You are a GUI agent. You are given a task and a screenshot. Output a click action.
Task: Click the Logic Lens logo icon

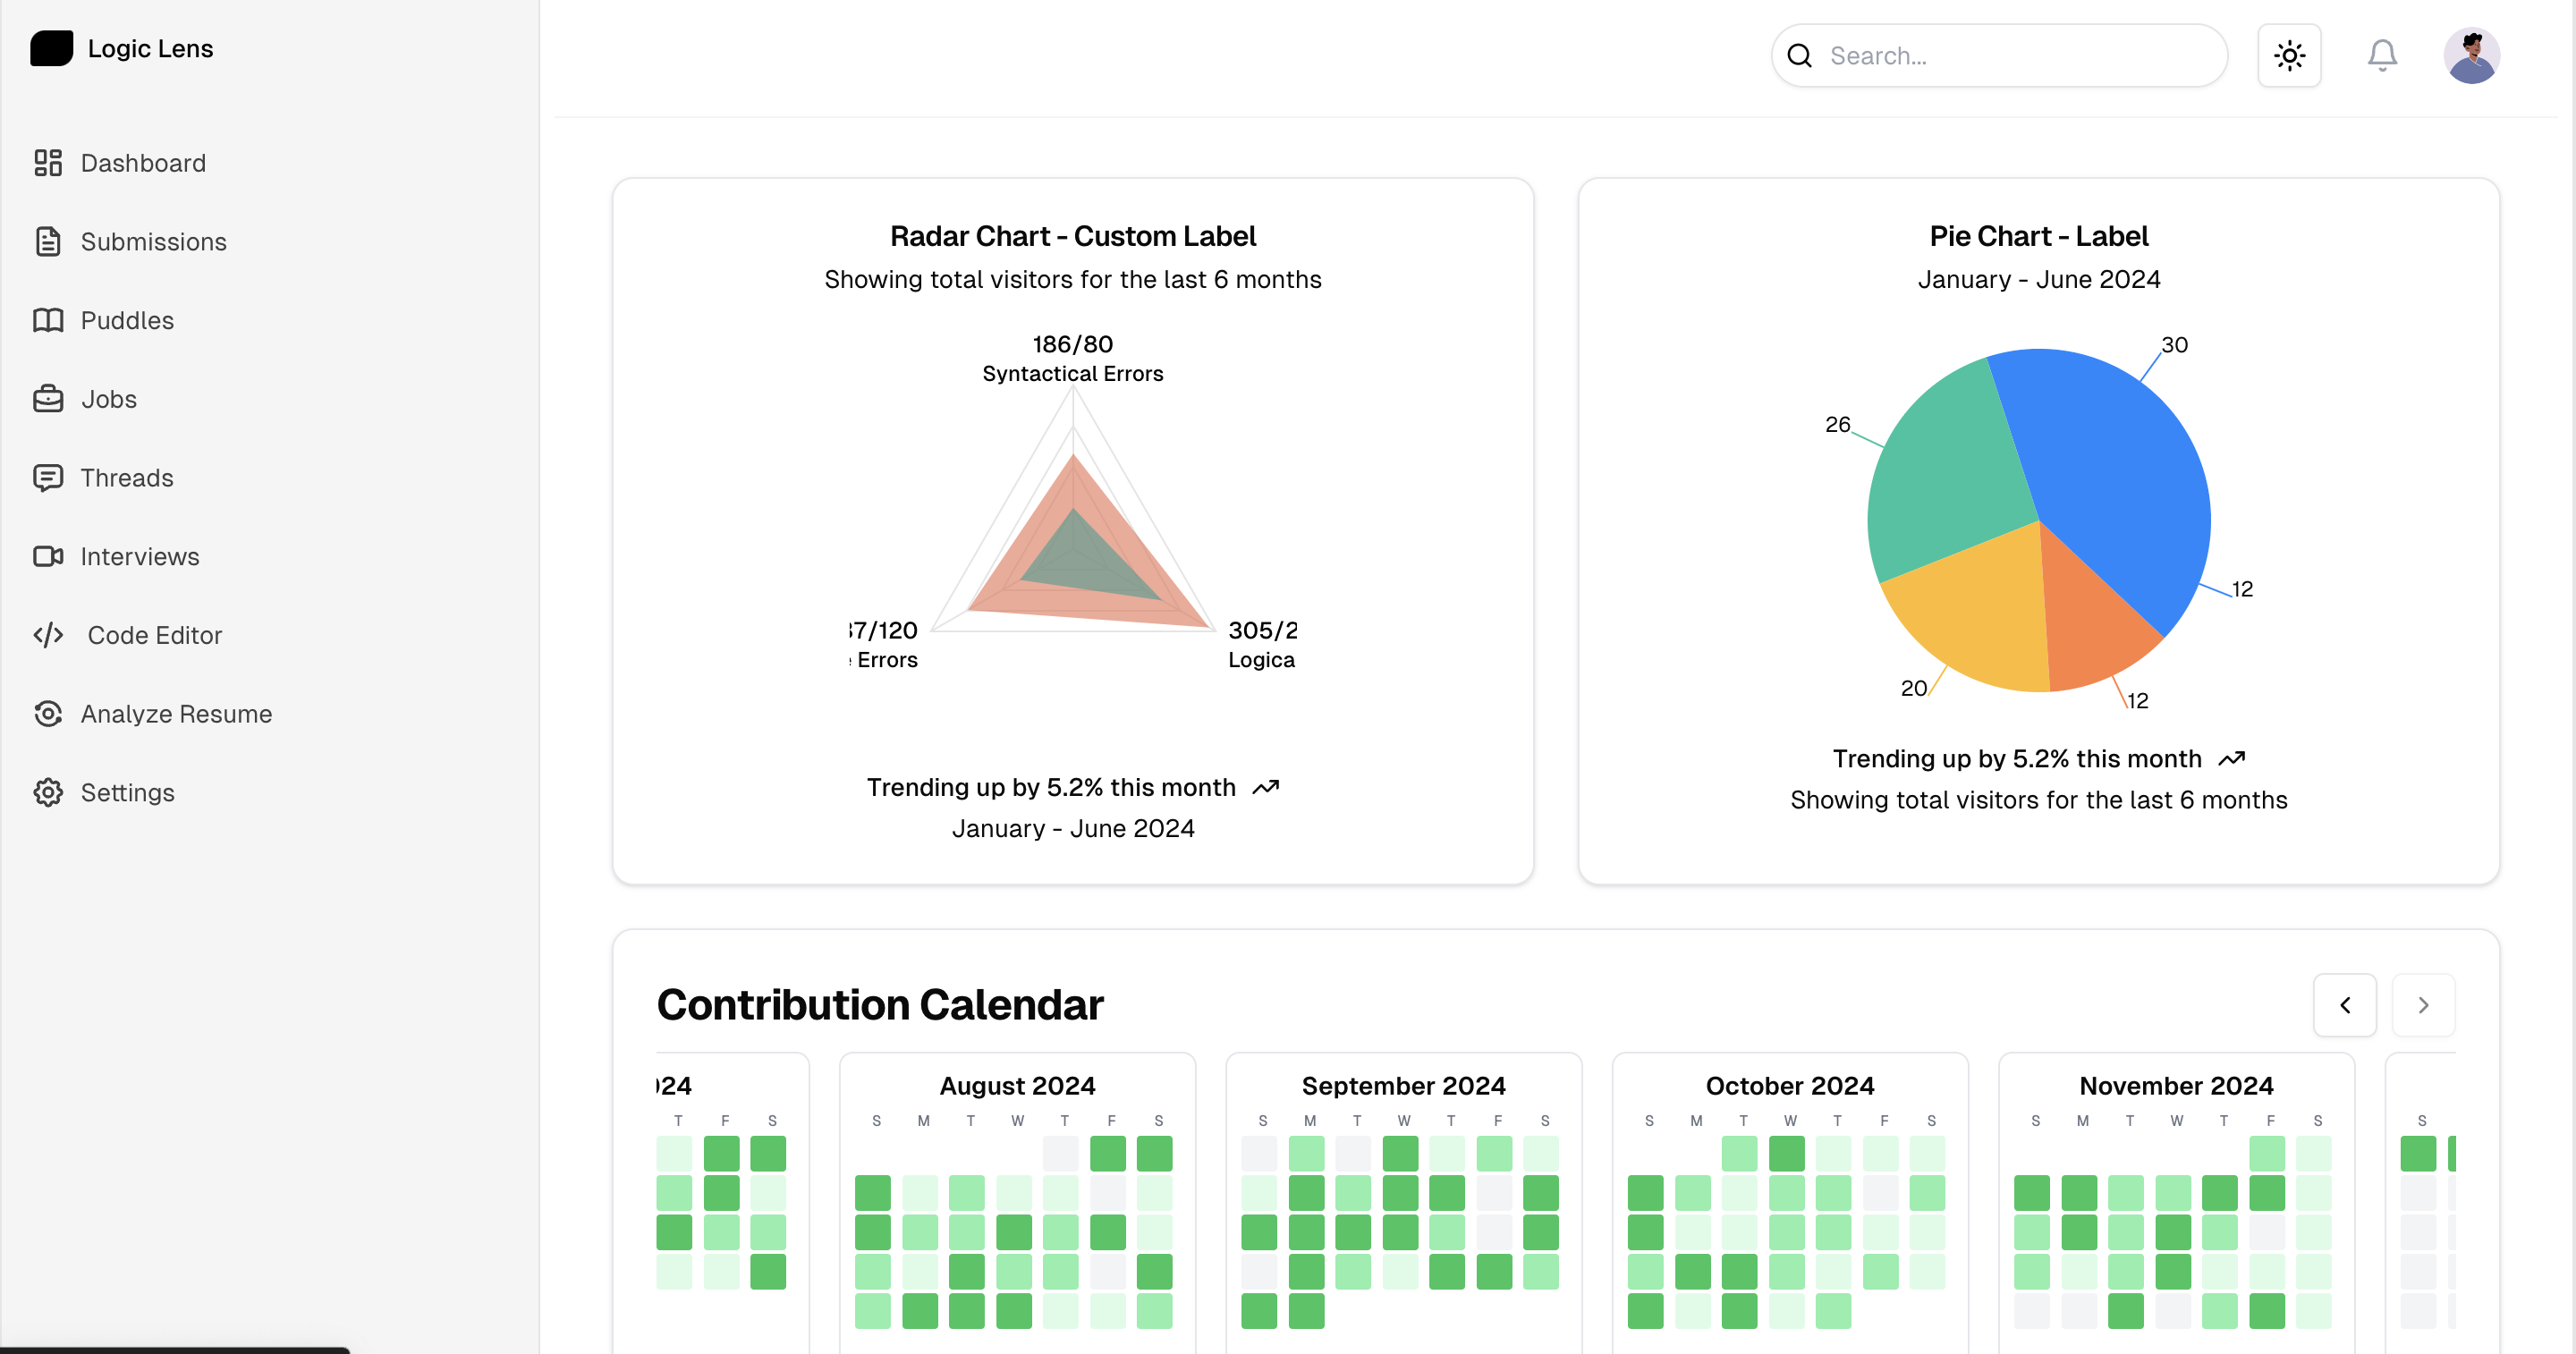pyautogui.click(x=51, y=48)
